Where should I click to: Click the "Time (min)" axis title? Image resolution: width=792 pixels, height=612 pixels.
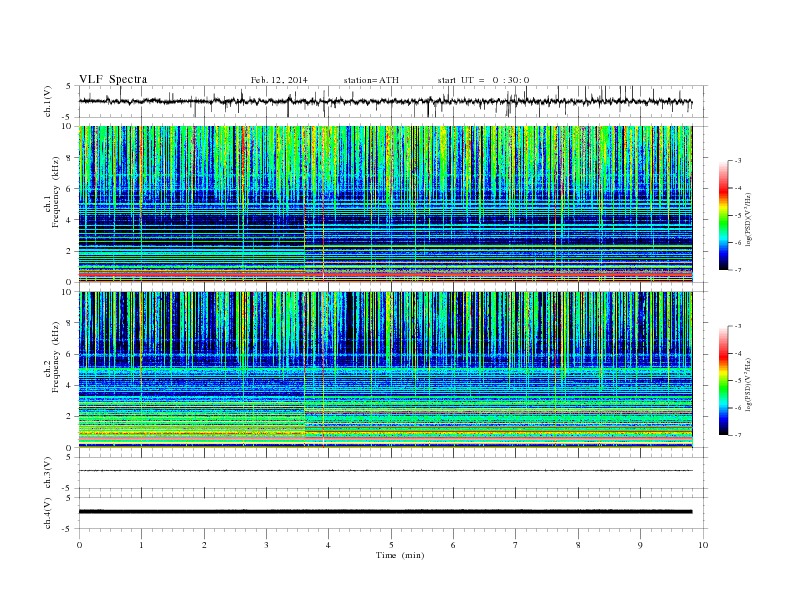point(400,555)
